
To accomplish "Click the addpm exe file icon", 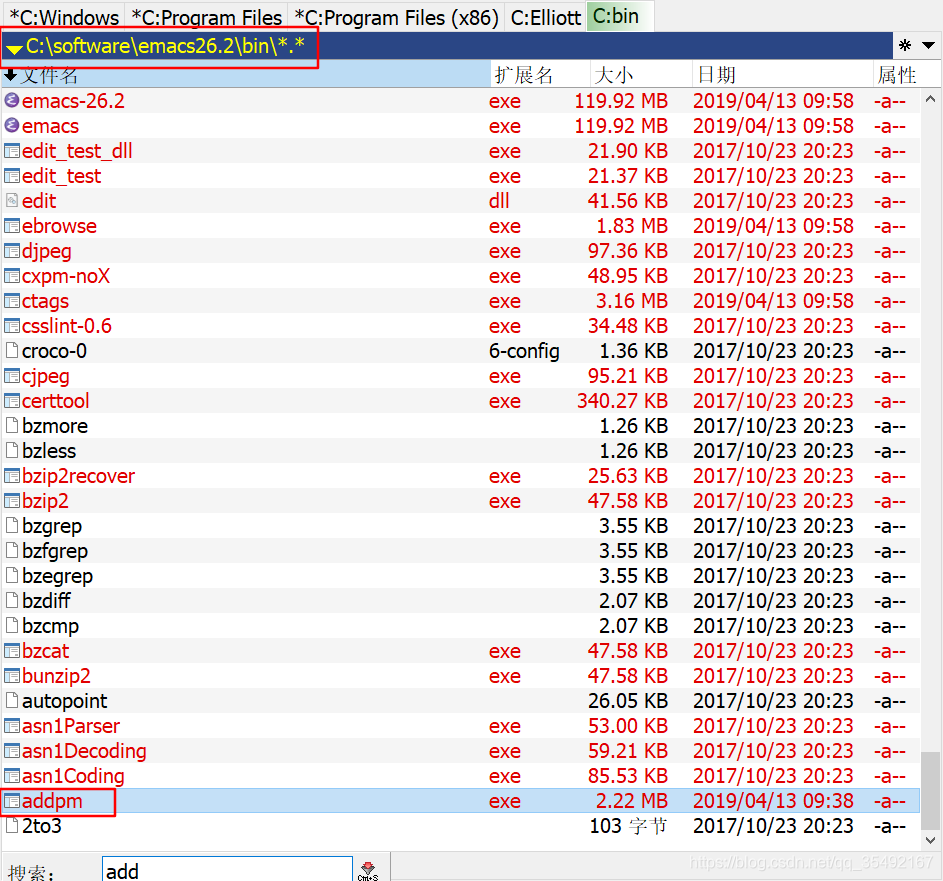I will click(x=11, y=801).
